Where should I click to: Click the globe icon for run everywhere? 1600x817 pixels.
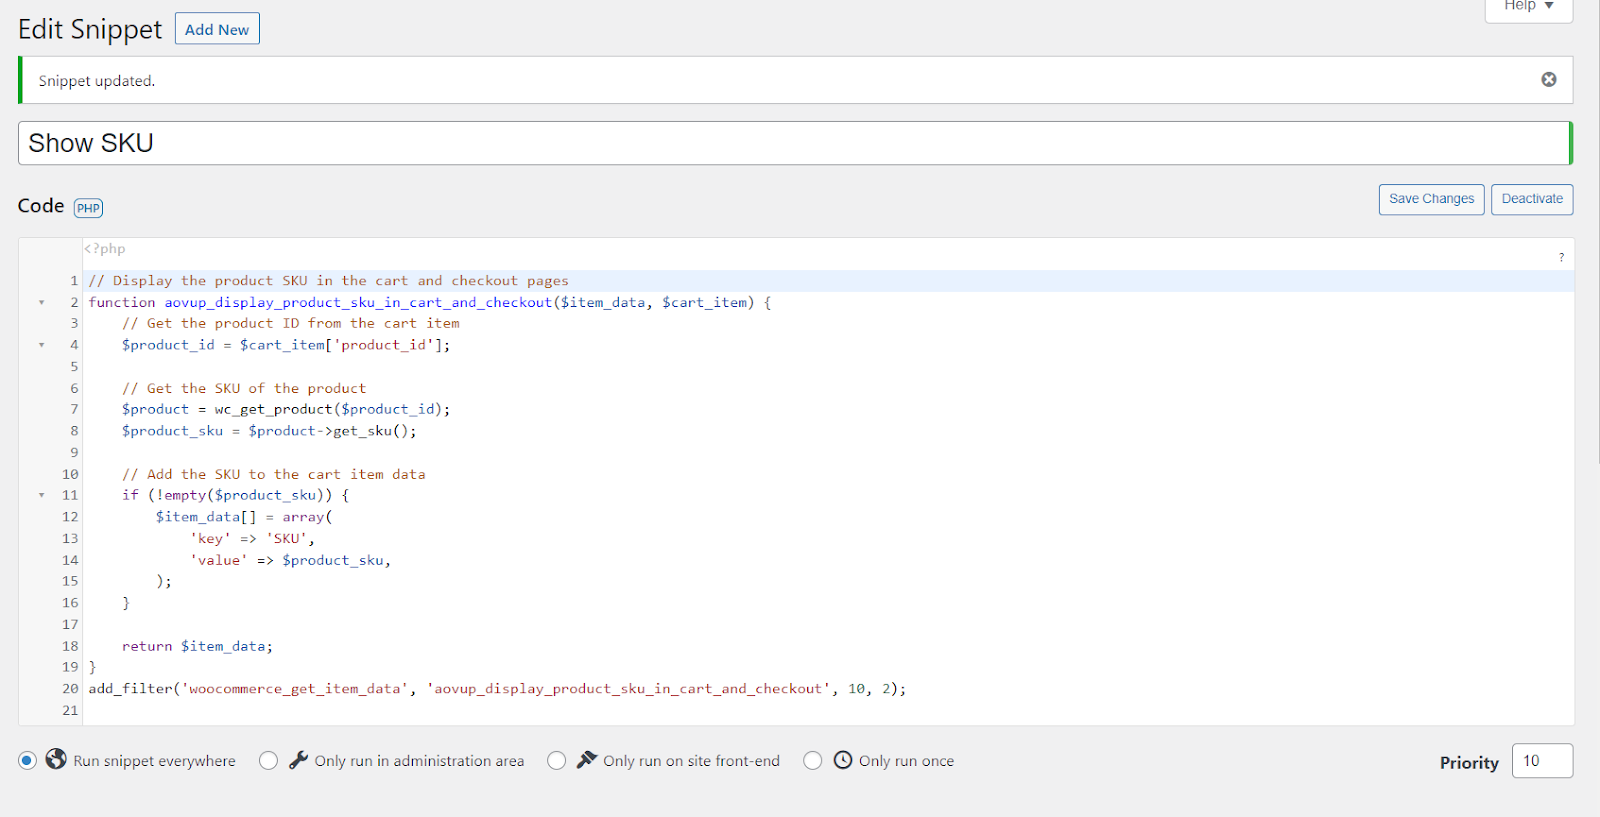click(56, 759)
